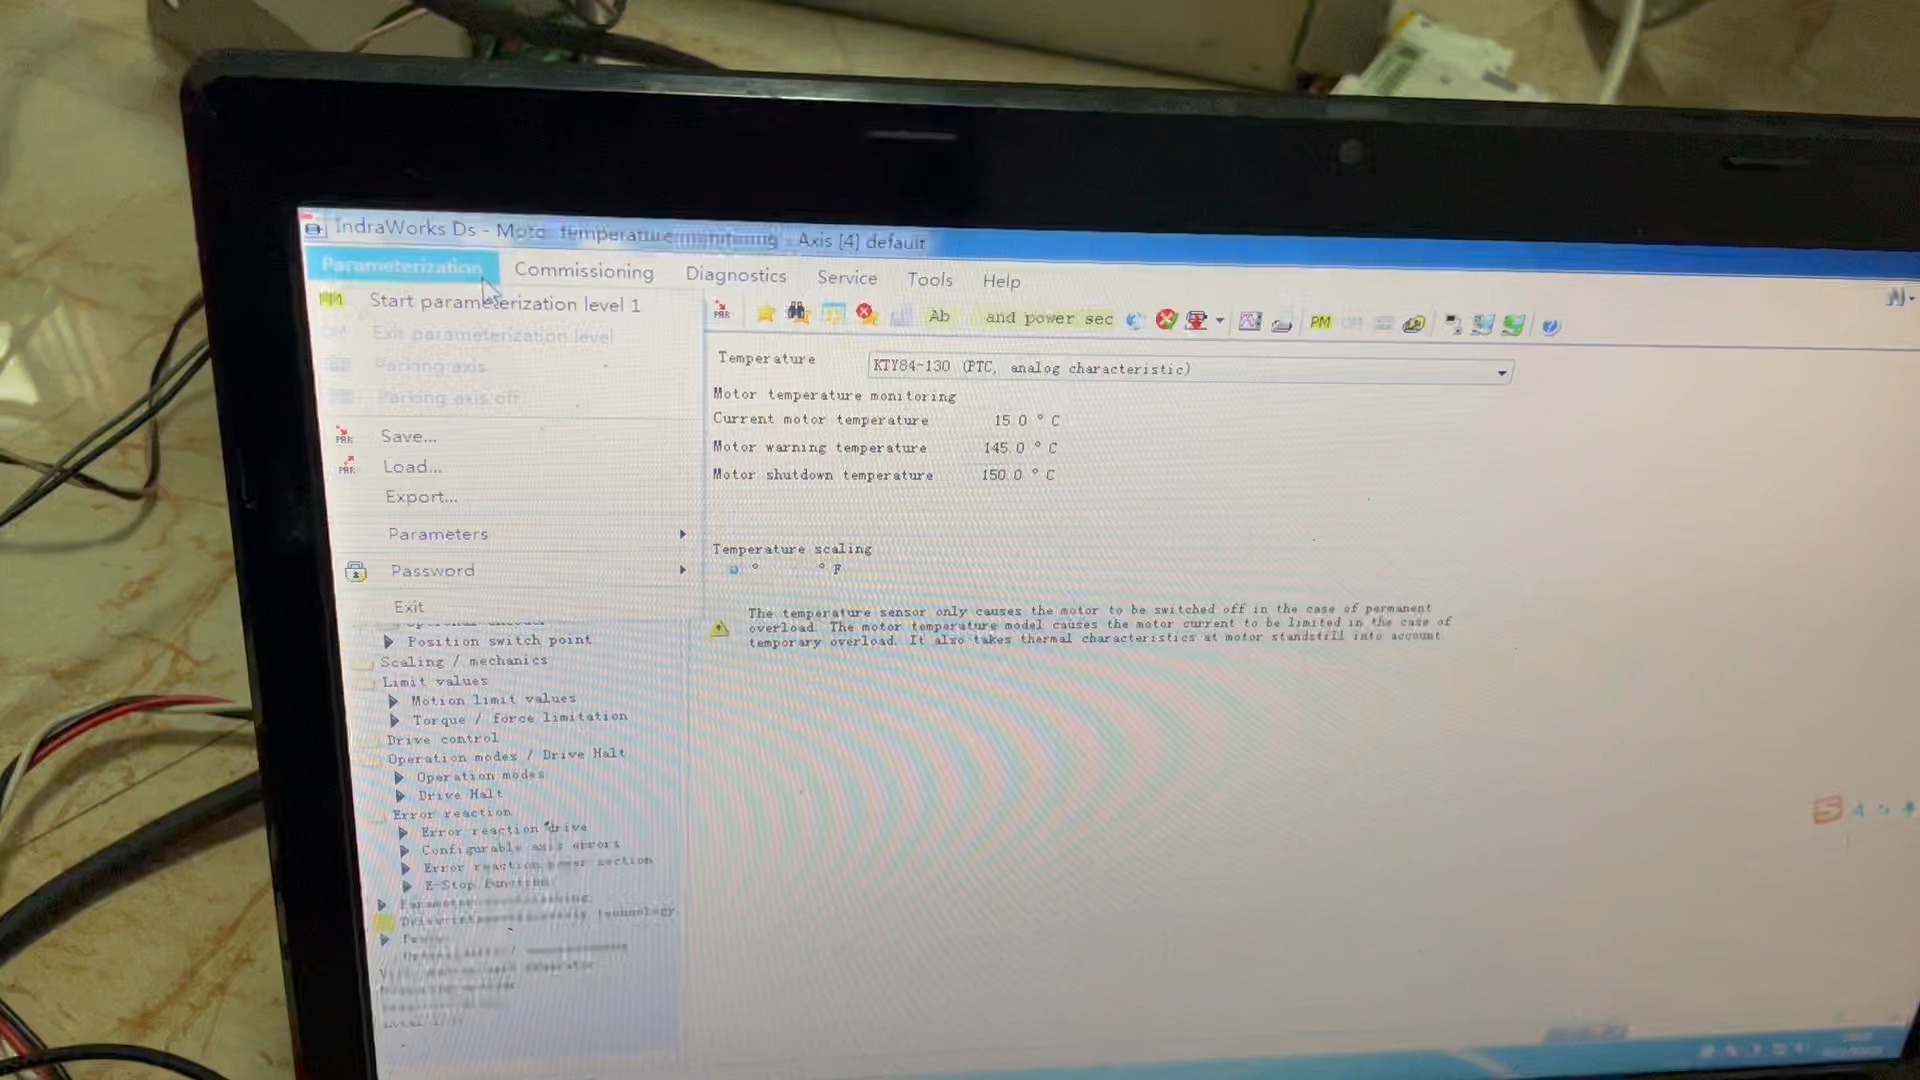
Task: Click Start parameterization level 1 option
Action: point(504,302)
